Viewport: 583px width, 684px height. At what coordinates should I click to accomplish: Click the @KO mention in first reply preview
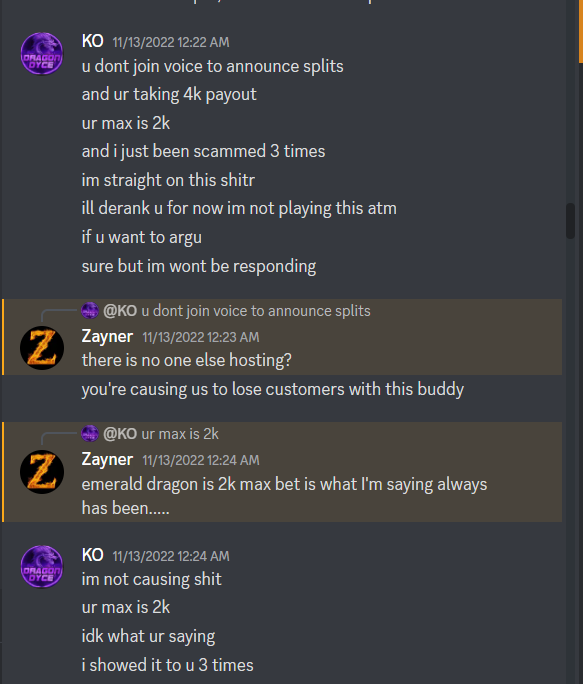[120, 311]
